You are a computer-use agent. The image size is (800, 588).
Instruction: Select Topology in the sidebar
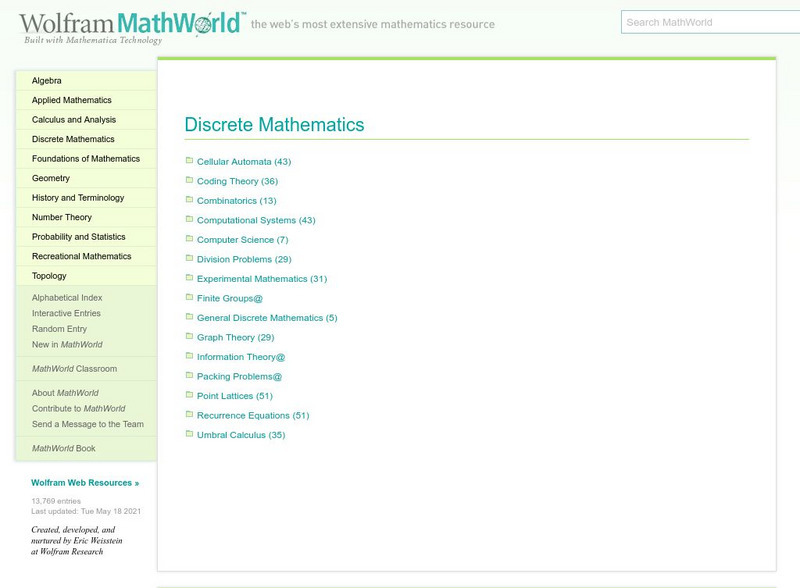click(86, 276)
